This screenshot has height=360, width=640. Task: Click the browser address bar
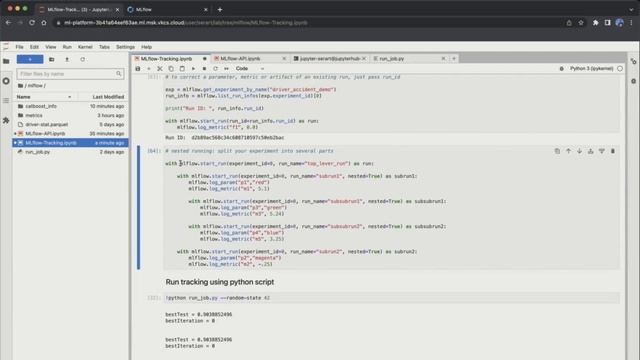coord(310,23)
